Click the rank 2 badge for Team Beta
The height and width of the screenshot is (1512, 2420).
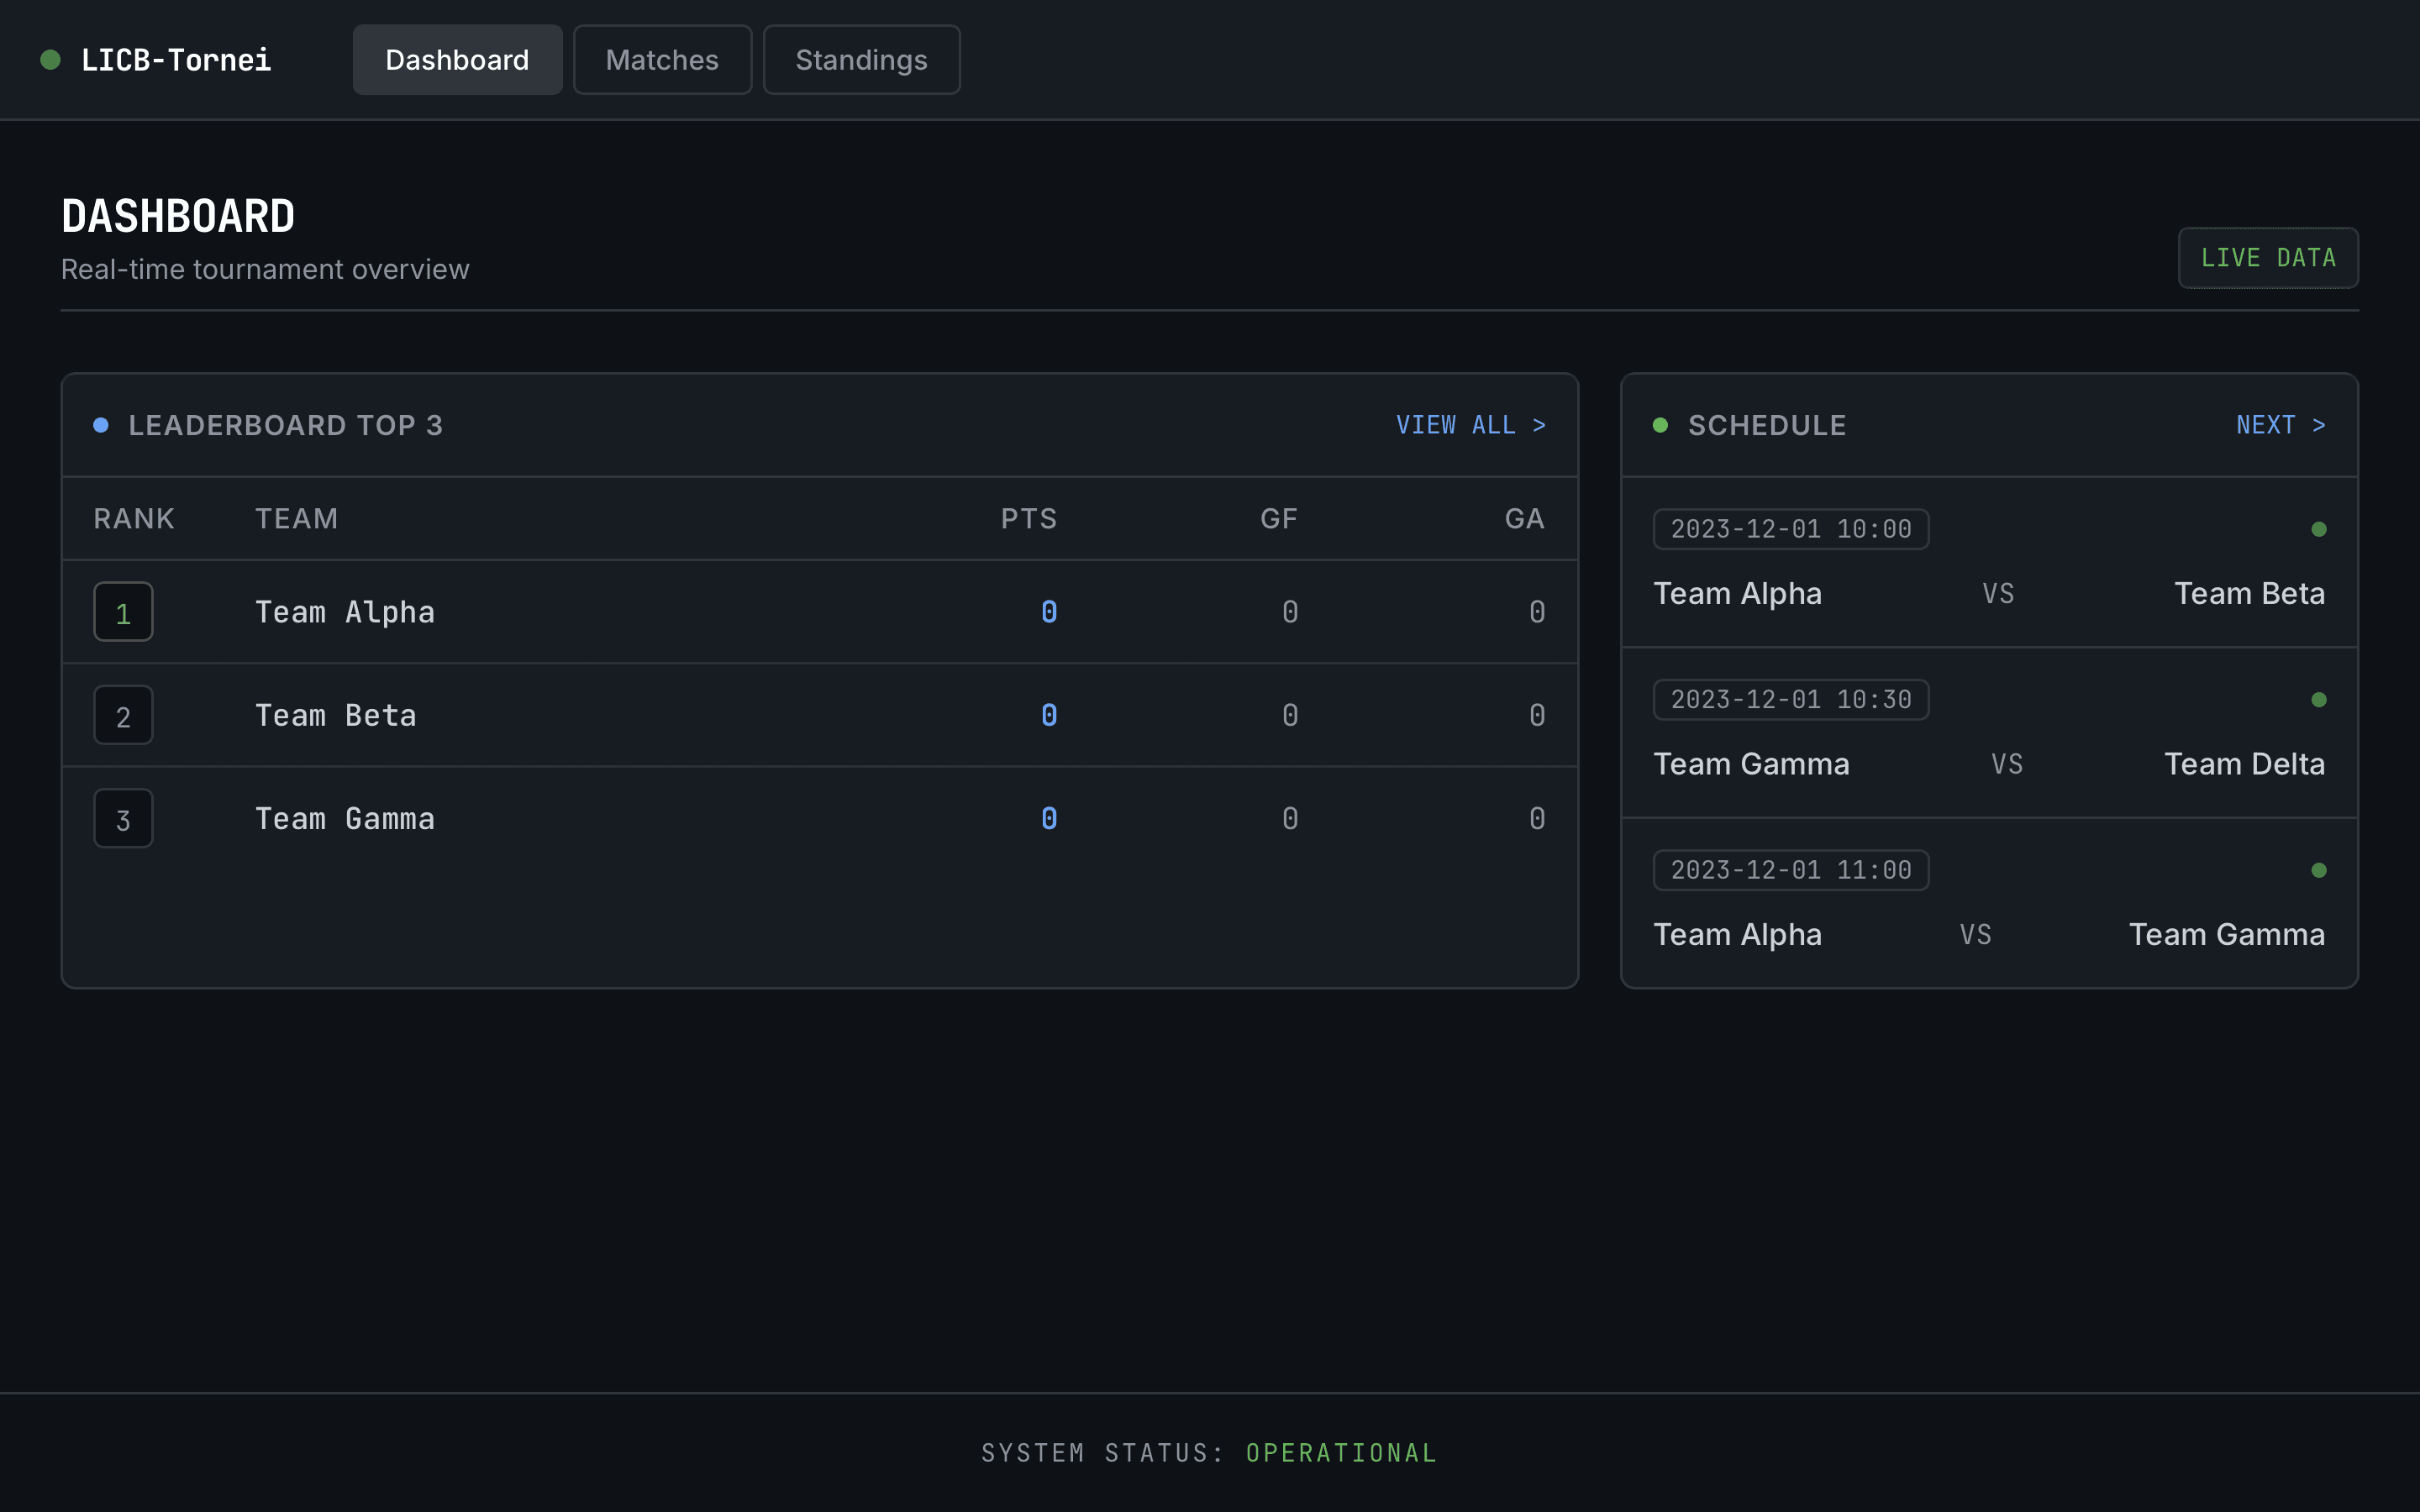[x=123, y=715]
